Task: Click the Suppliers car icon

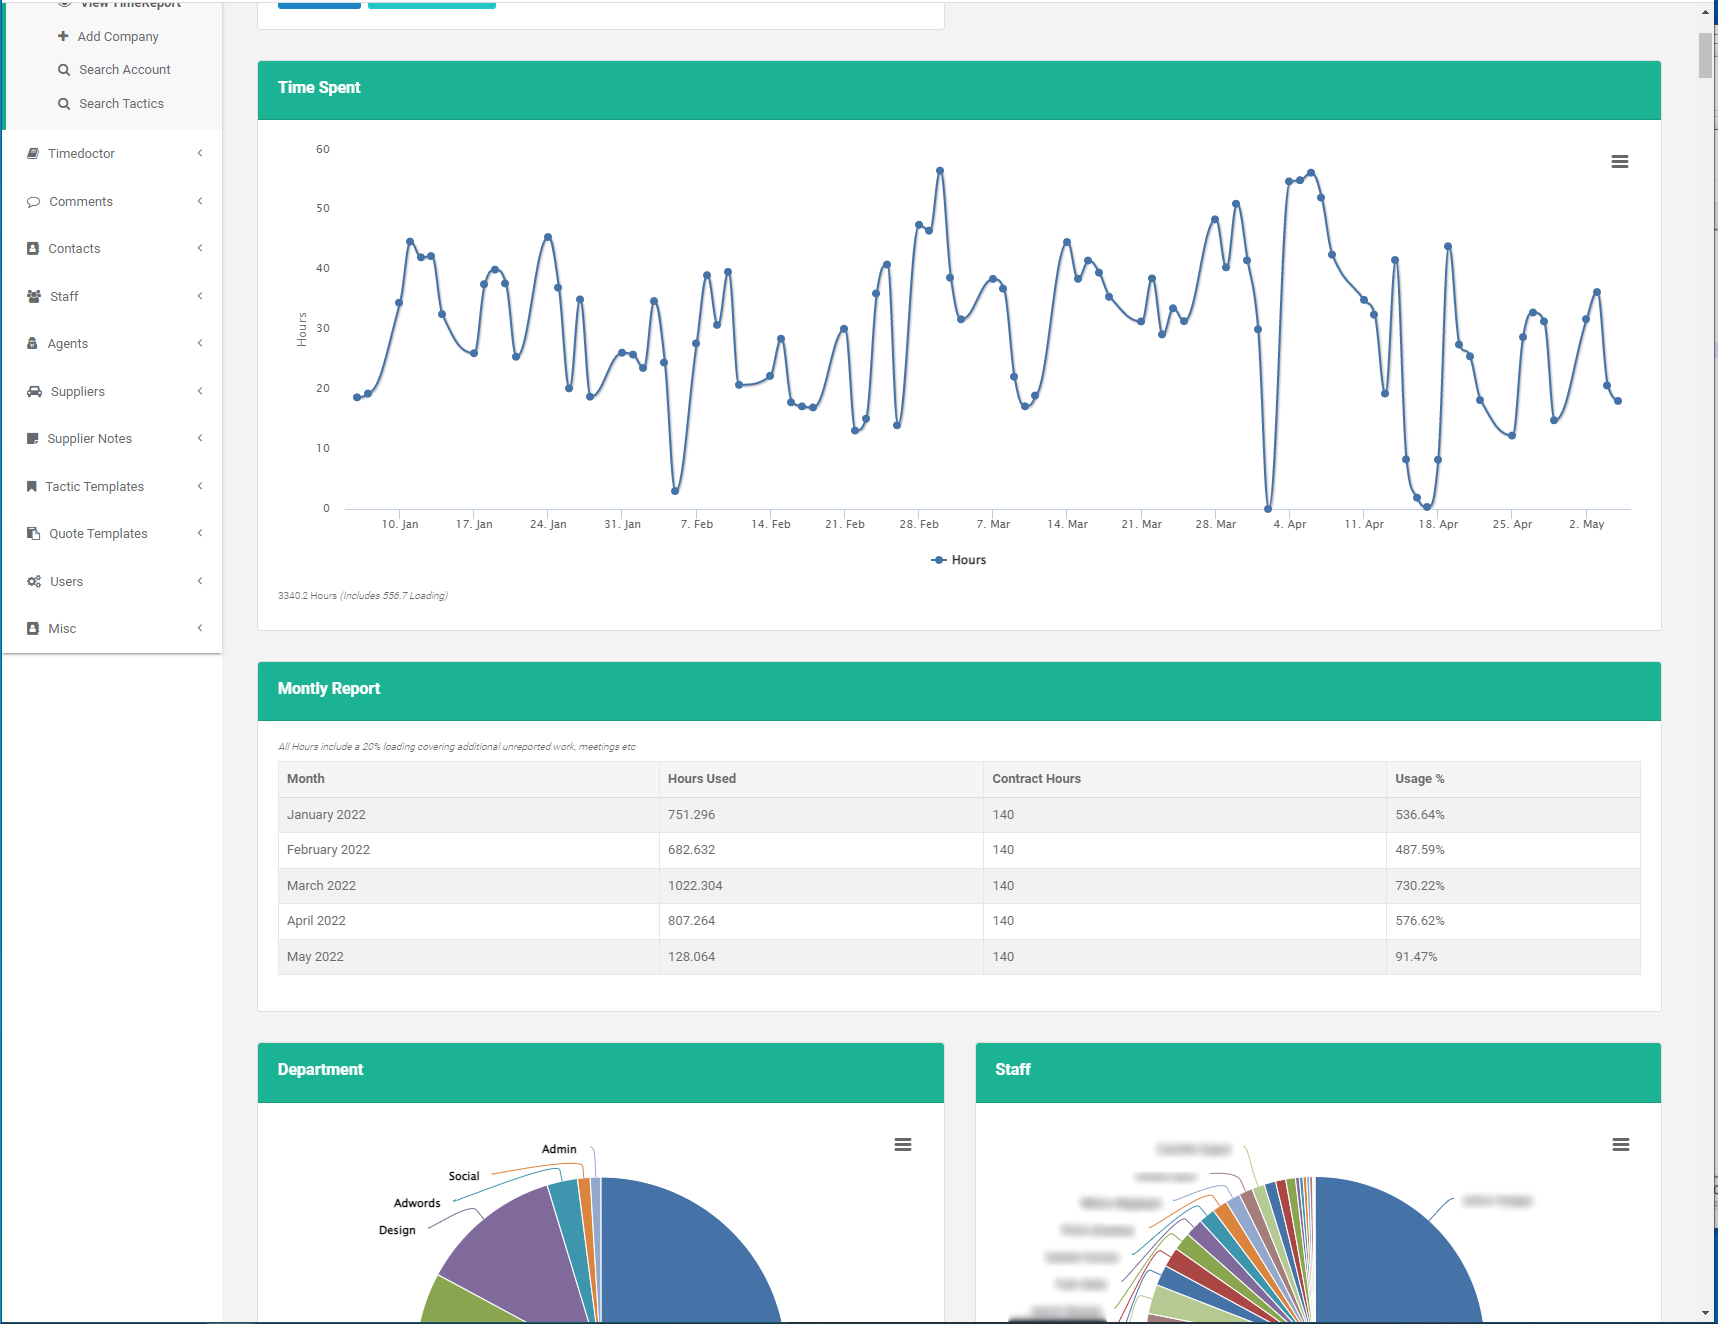Action: pyautogui.click(x=34, y=392)
